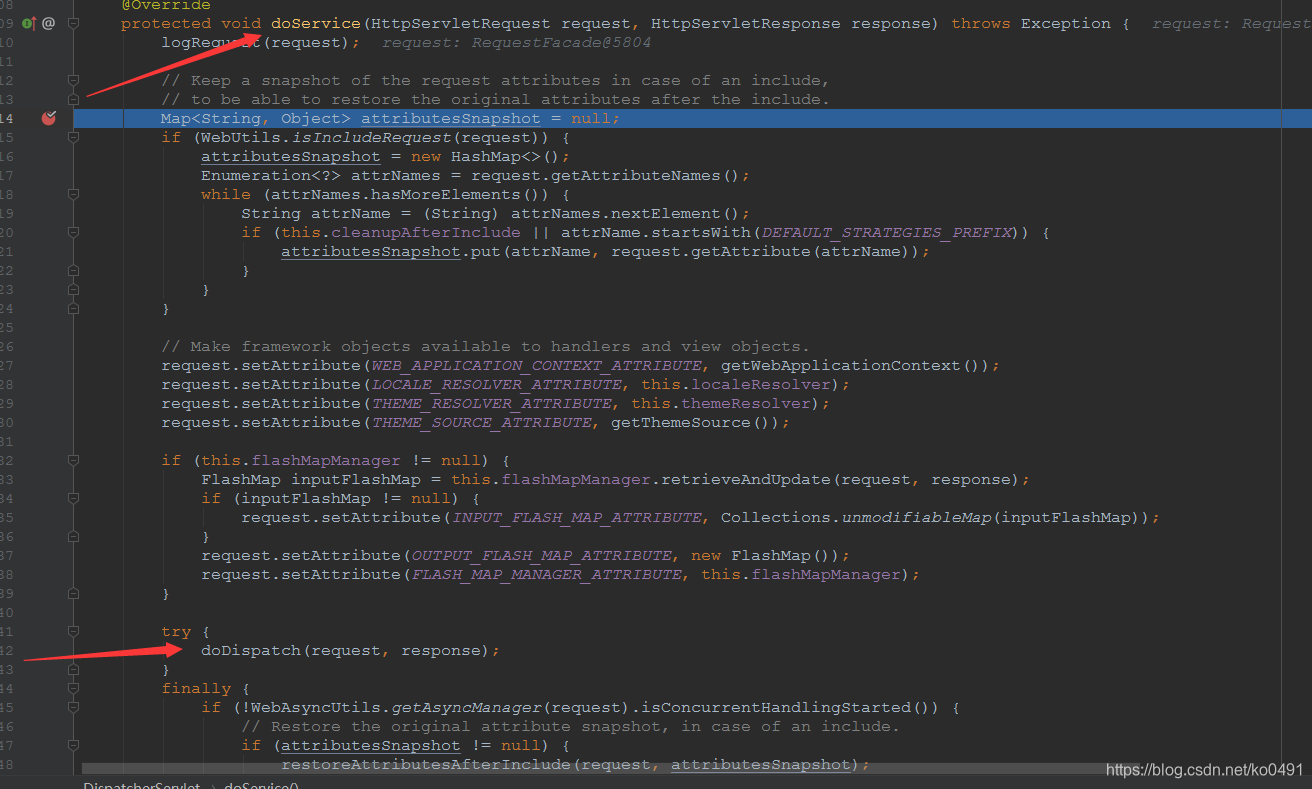Screen dimensions: 1312x789
Task: Click the overriding-method gutter icon beside doService
Action: pyautogui.click(x=29, y=23)
